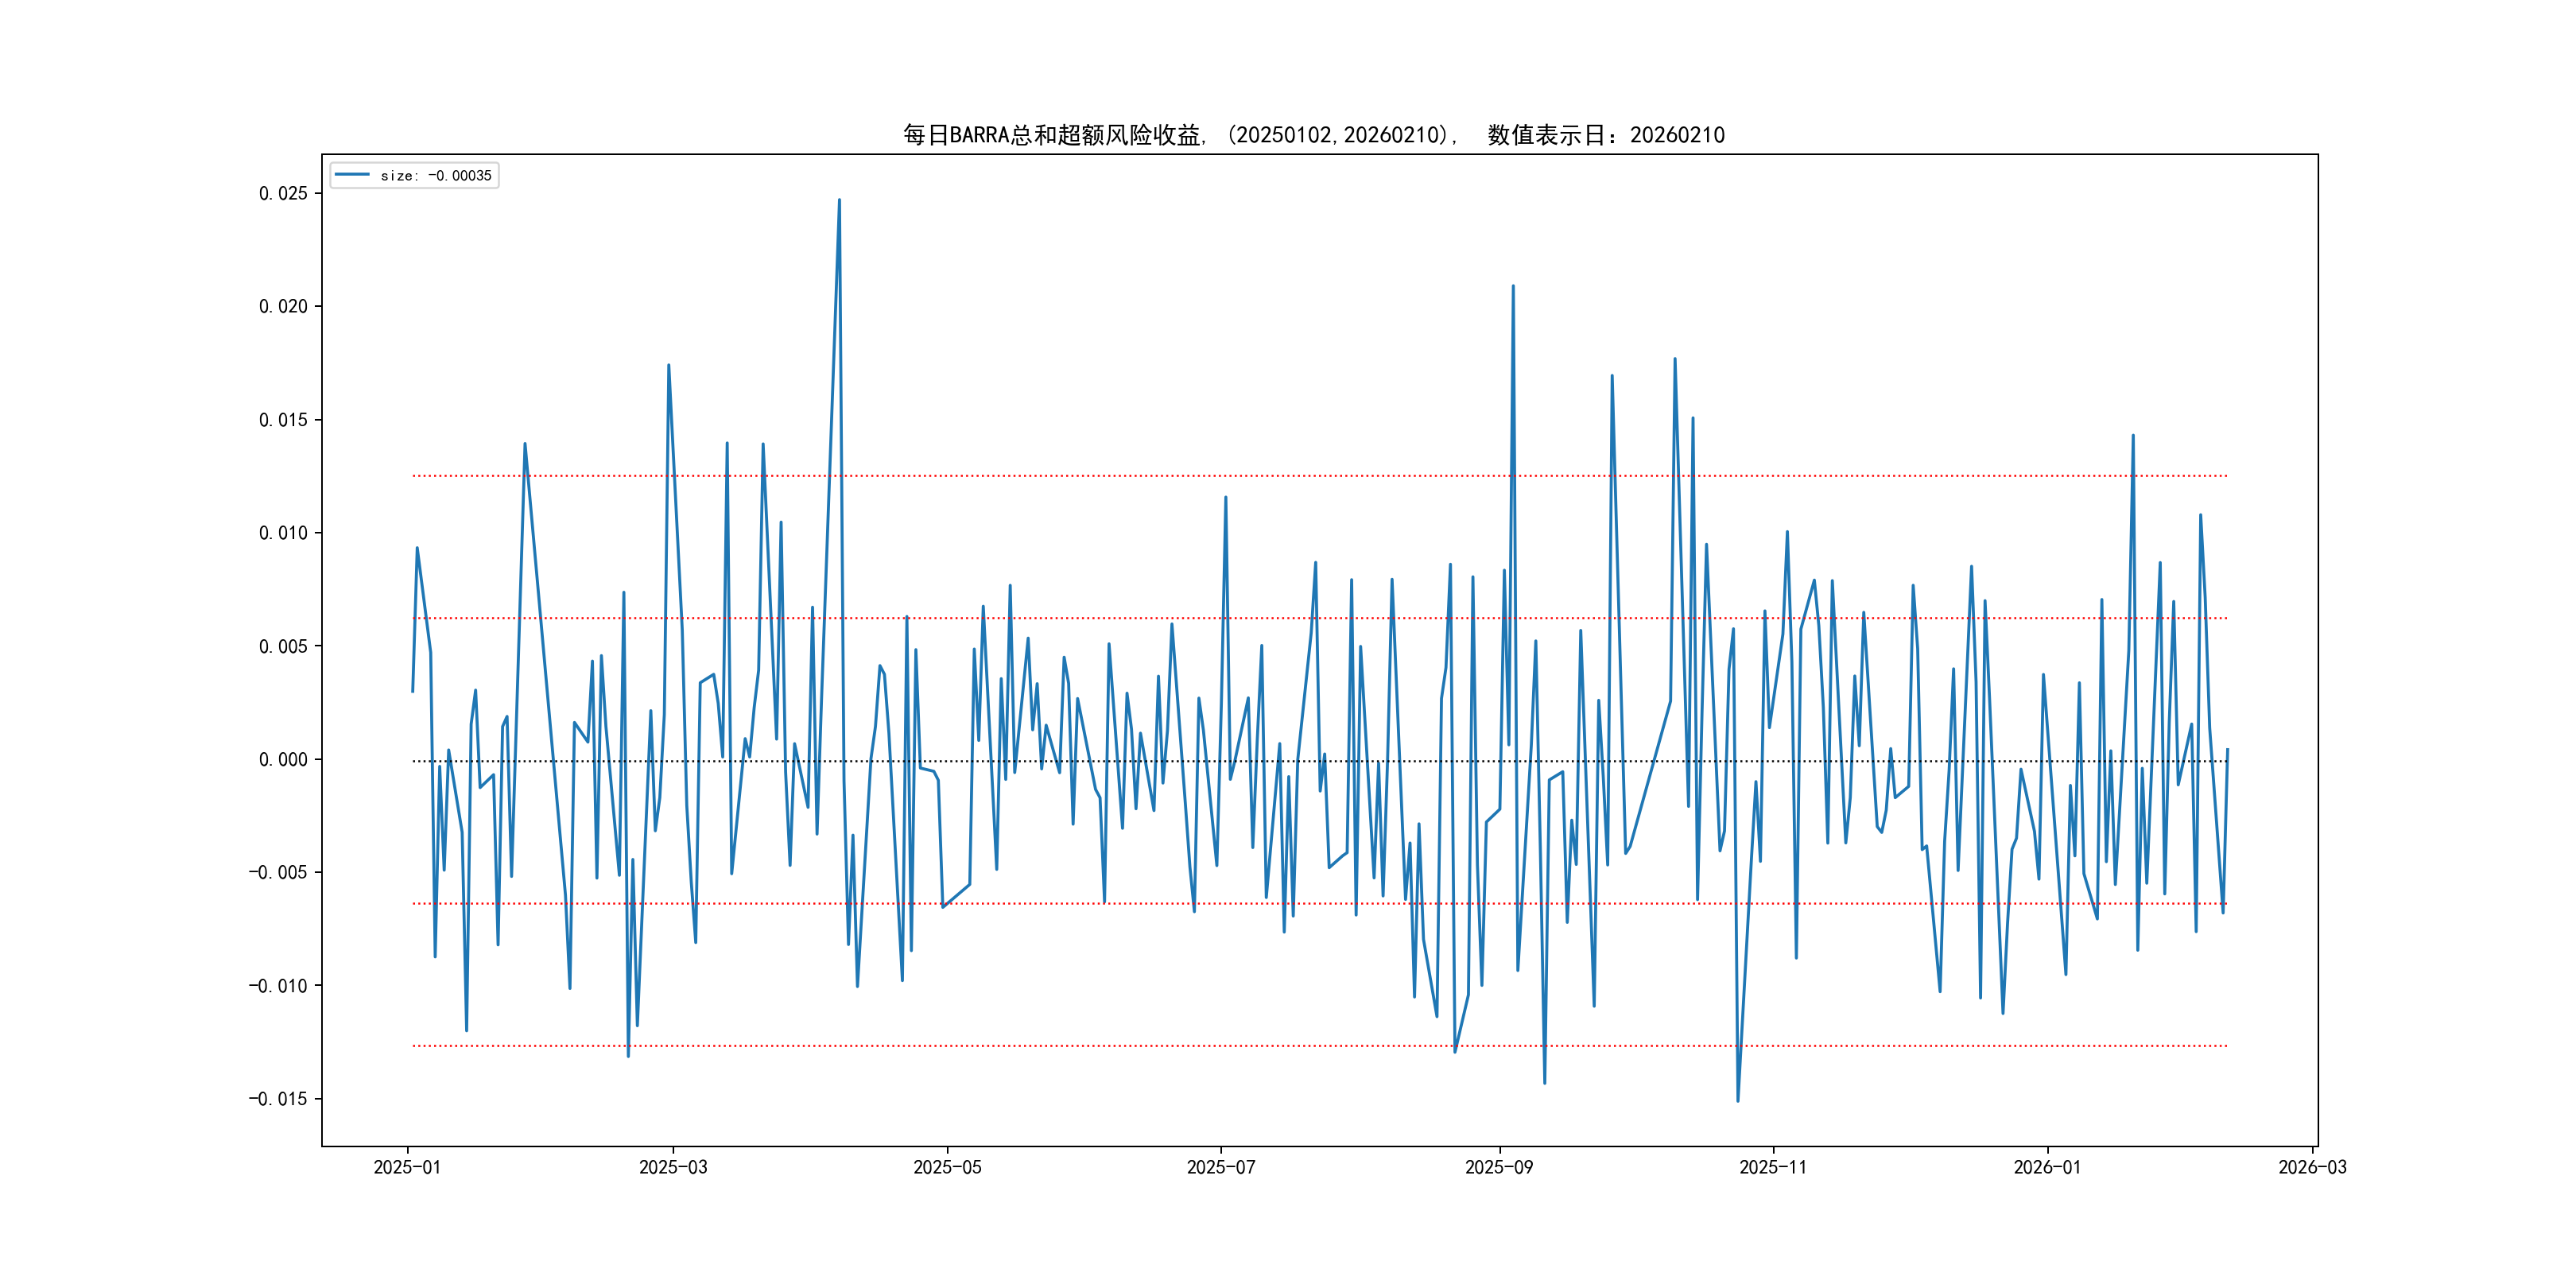The width and height of the screenshot is (2576, 1288).
Task: Click the 2025-11 x-axis tick label
Action: 1772,1167
